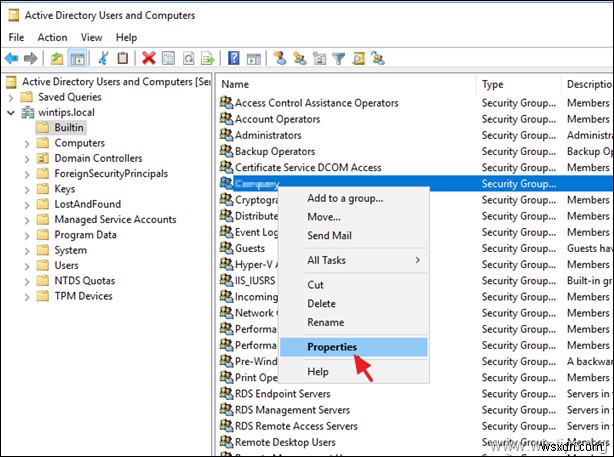Click the Refresh toolbar icon

click(x=187, y=58)
